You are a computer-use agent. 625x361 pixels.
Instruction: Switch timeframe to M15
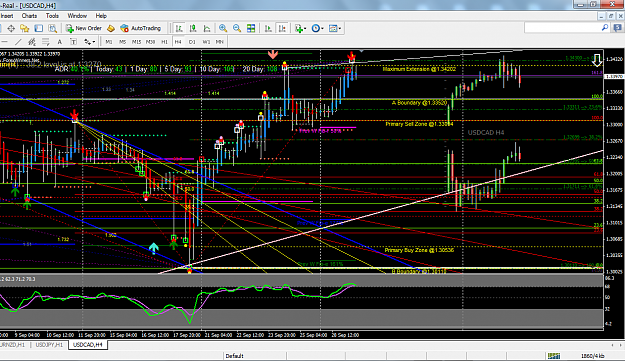(136, 41)
